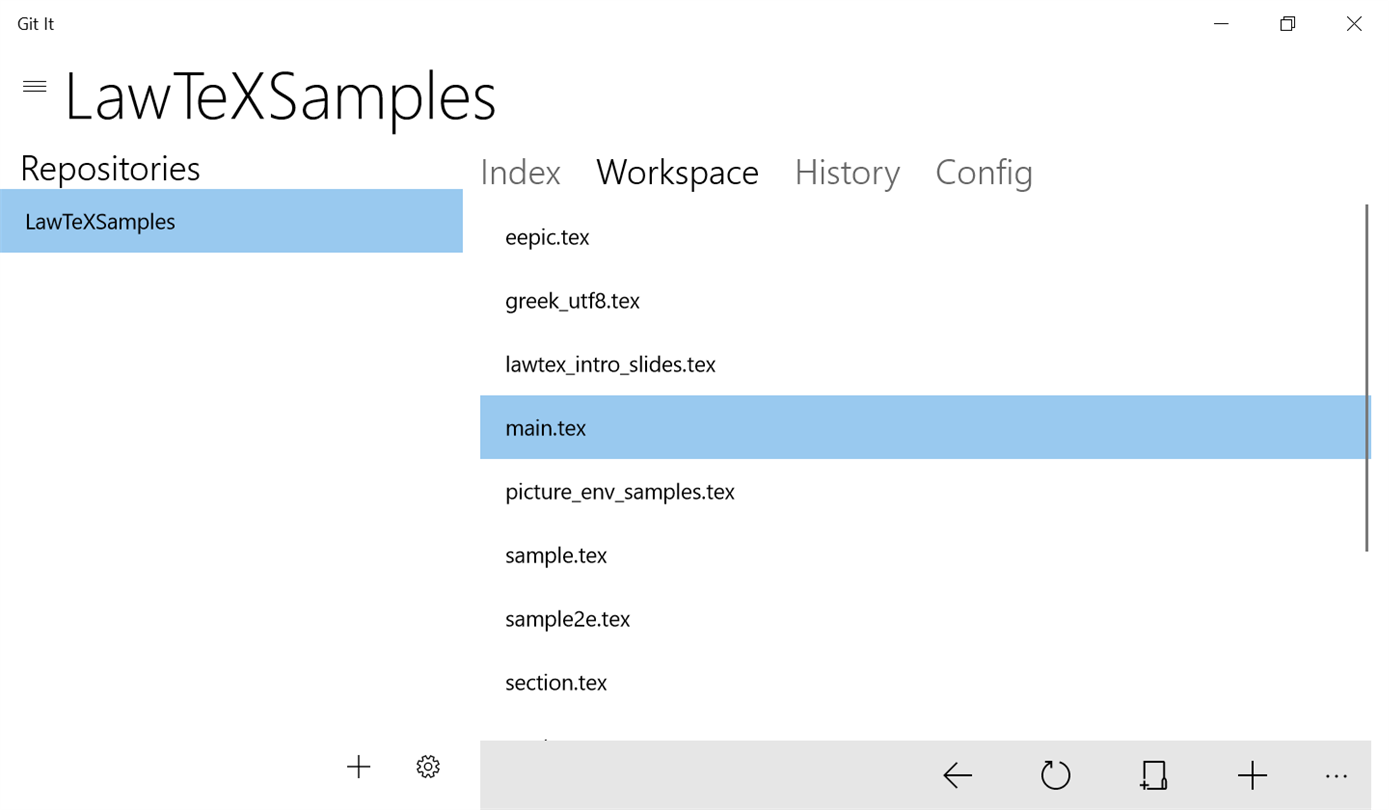Screen dimensions: 1389x810
Task: Add a new repository with plus icon
Action: (x=358, y=767)
